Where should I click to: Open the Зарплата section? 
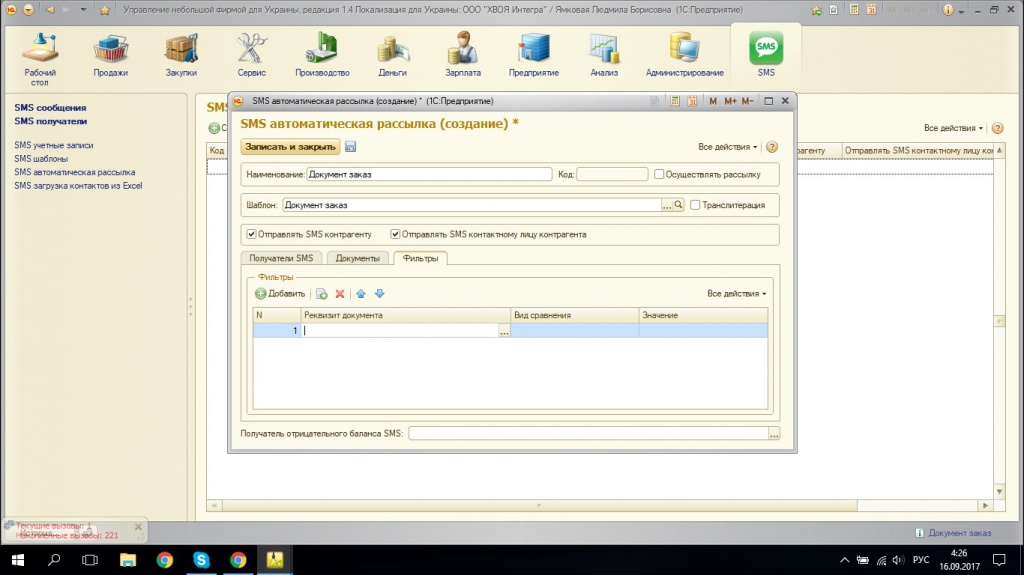pos(463,57)
